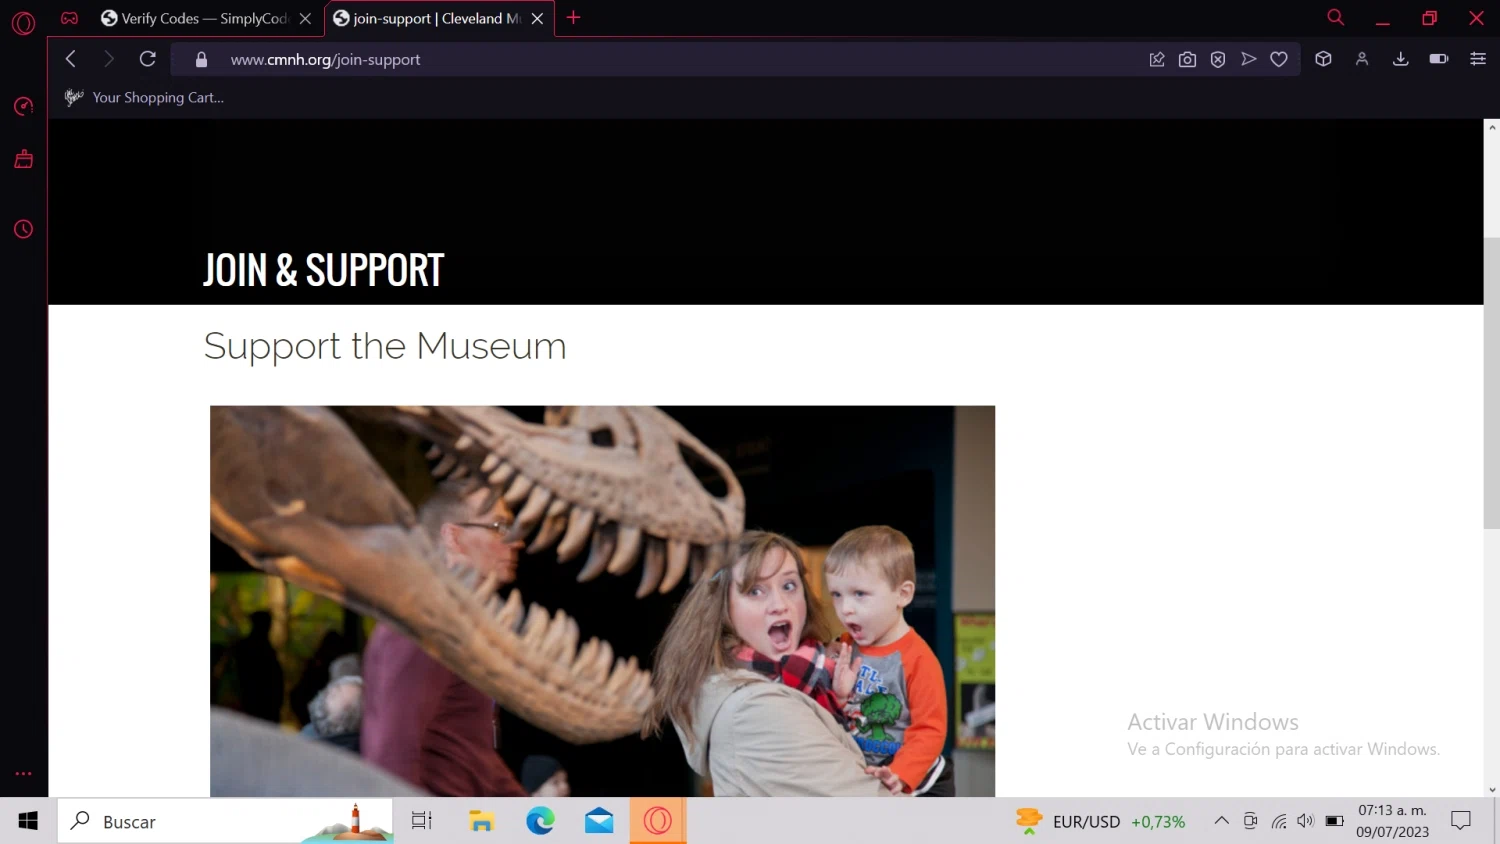
Task: Open sidebar three-dots settings
Action: point(23,773)
